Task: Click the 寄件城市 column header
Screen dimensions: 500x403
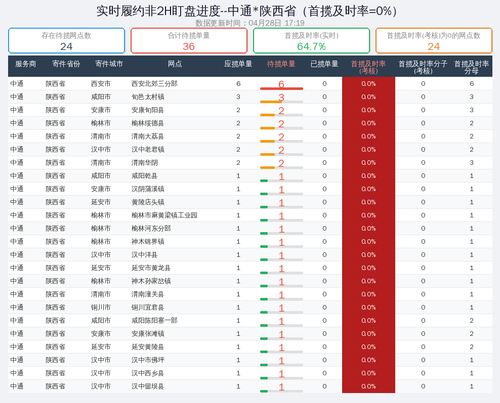Action: pyautogui.click(x=109, y=64)
